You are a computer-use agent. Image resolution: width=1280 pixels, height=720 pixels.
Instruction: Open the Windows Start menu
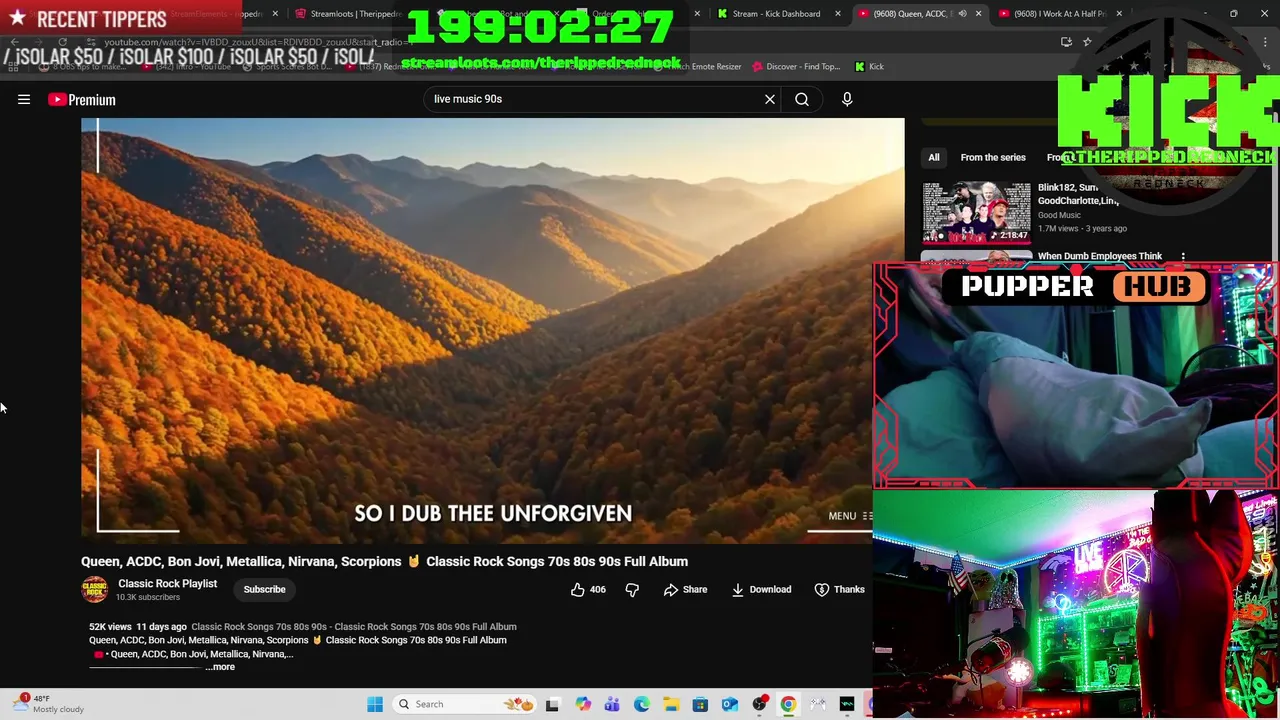point(375,704)
